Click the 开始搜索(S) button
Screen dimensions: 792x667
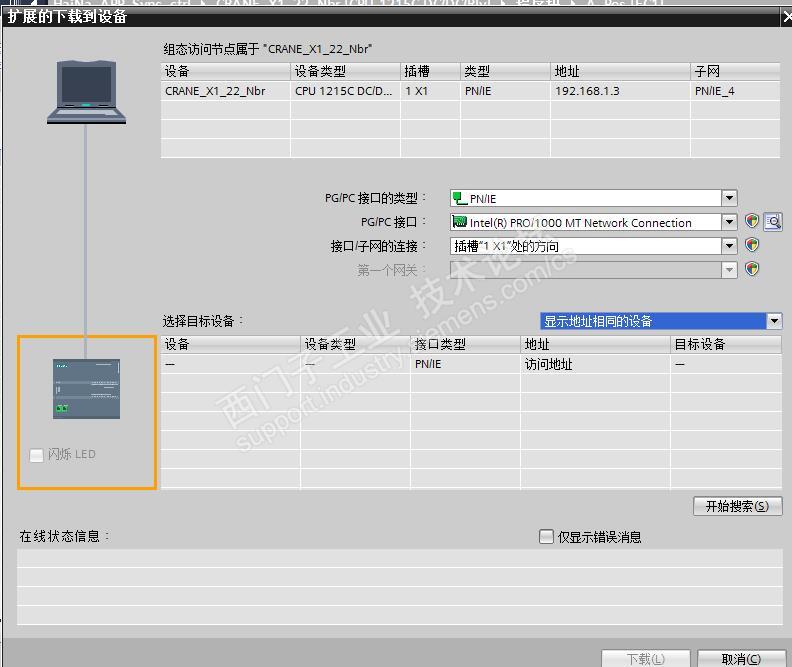coord(737,506)
